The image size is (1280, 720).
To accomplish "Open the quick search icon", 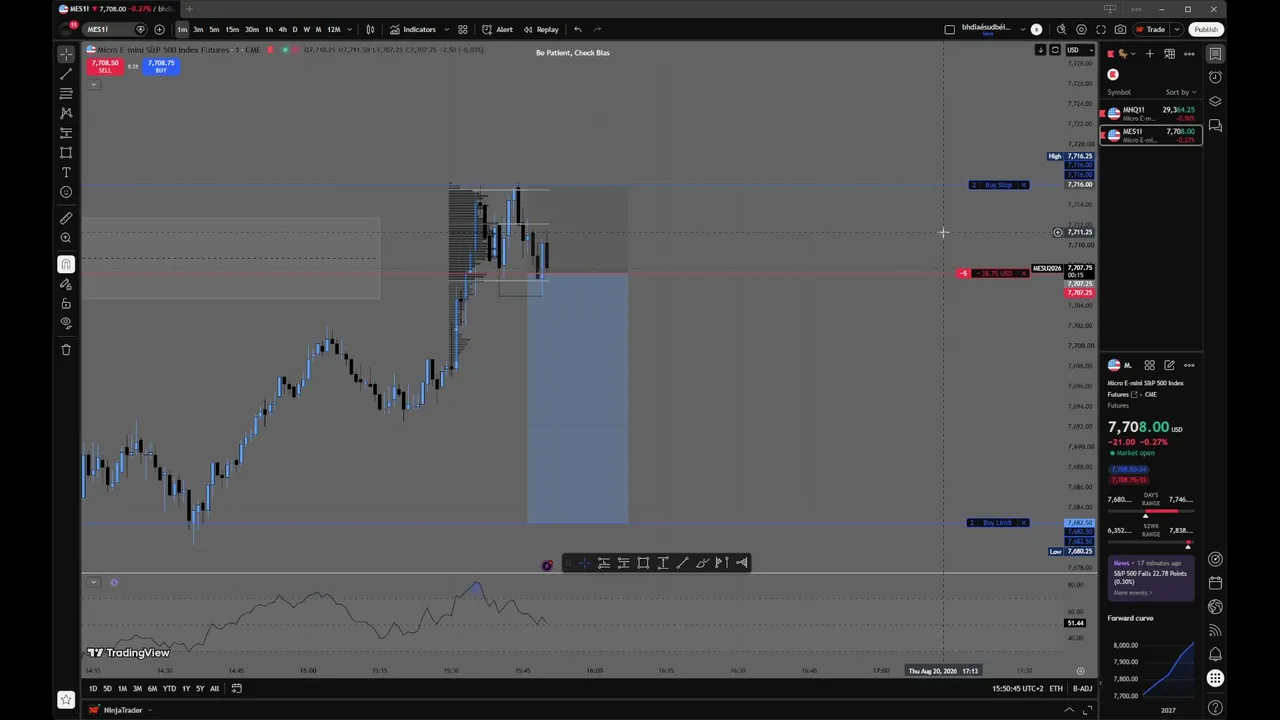I will [1061, 29].
